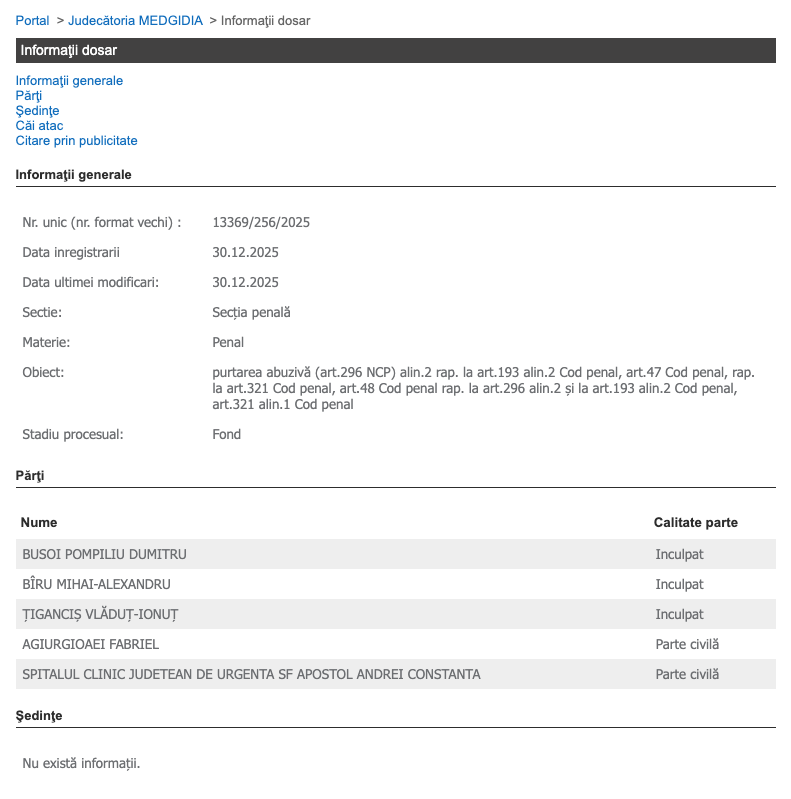Image resolution: width=791 pixels, height=799 pixels.
Task: Open the Citare prin publicitate link
Action: point(76,141)
